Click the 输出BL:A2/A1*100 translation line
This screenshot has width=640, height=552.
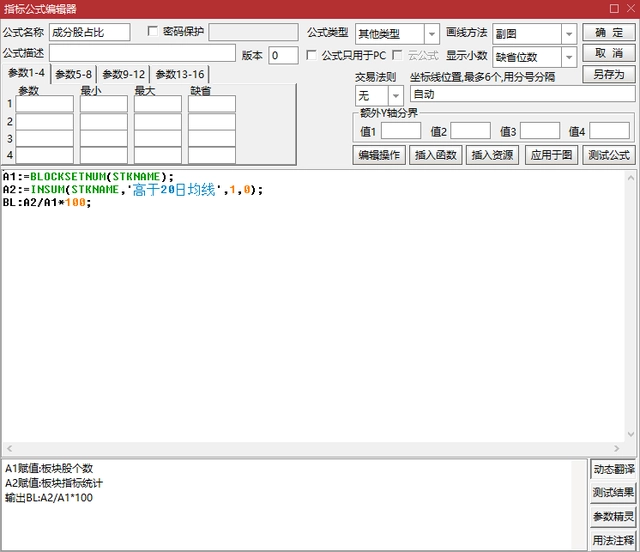[49, 498]
